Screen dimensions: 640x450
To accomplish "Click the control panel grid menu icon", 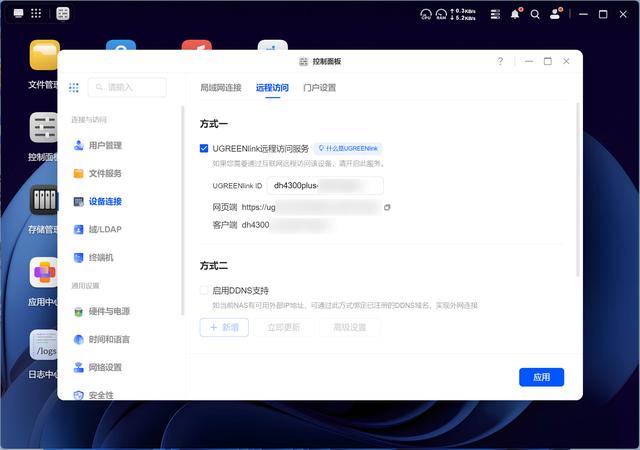I will point(74,87).
